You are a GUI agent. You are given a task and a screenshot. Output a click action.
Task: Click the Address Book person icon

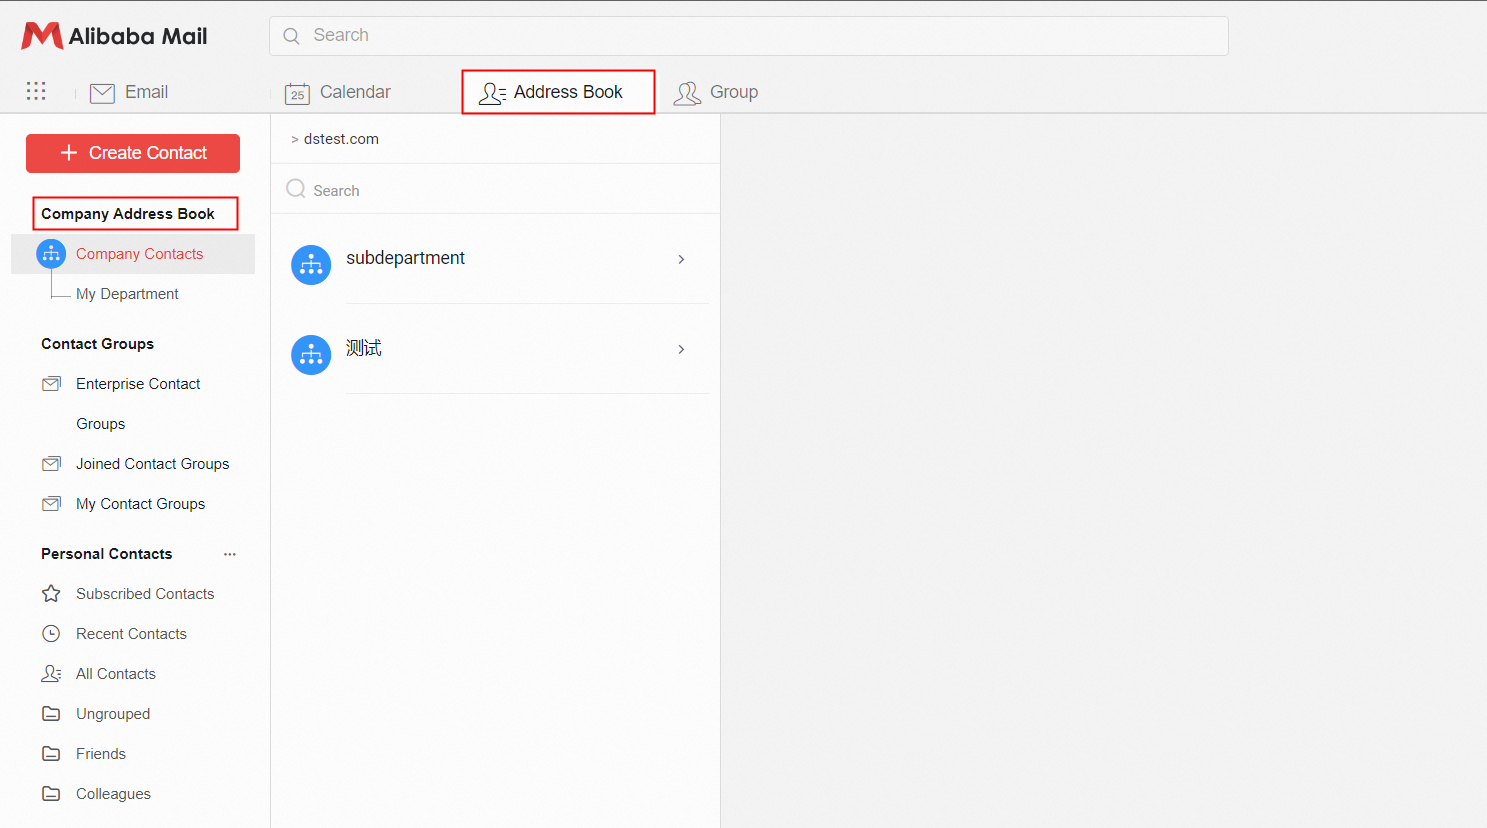coord(492,93)
